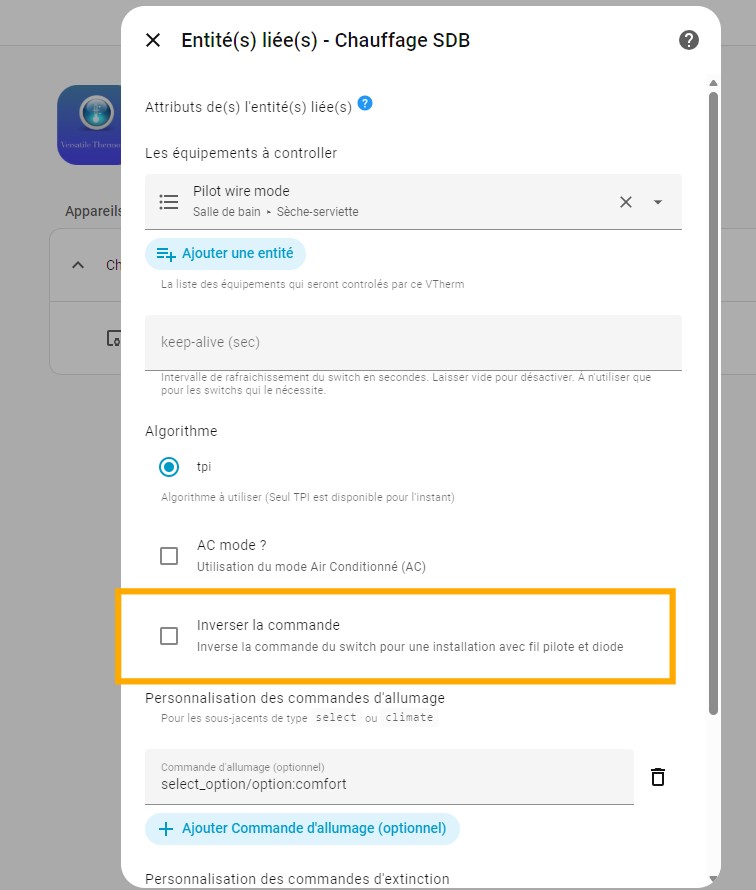Click the list icon beside Pilot wire mode
The height and width of the screenshot is (890, 756).
[169, 202]
